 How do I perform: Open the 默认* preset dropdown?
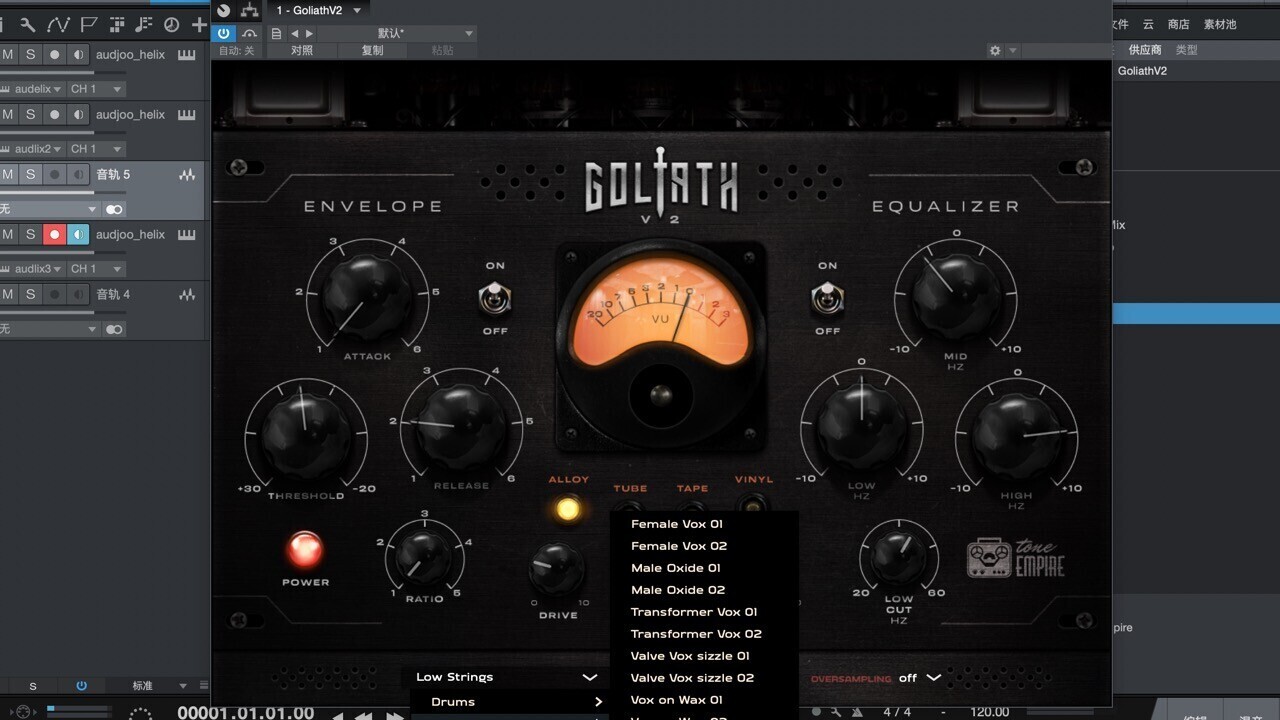pyautogui.click(x=397, y=33)
